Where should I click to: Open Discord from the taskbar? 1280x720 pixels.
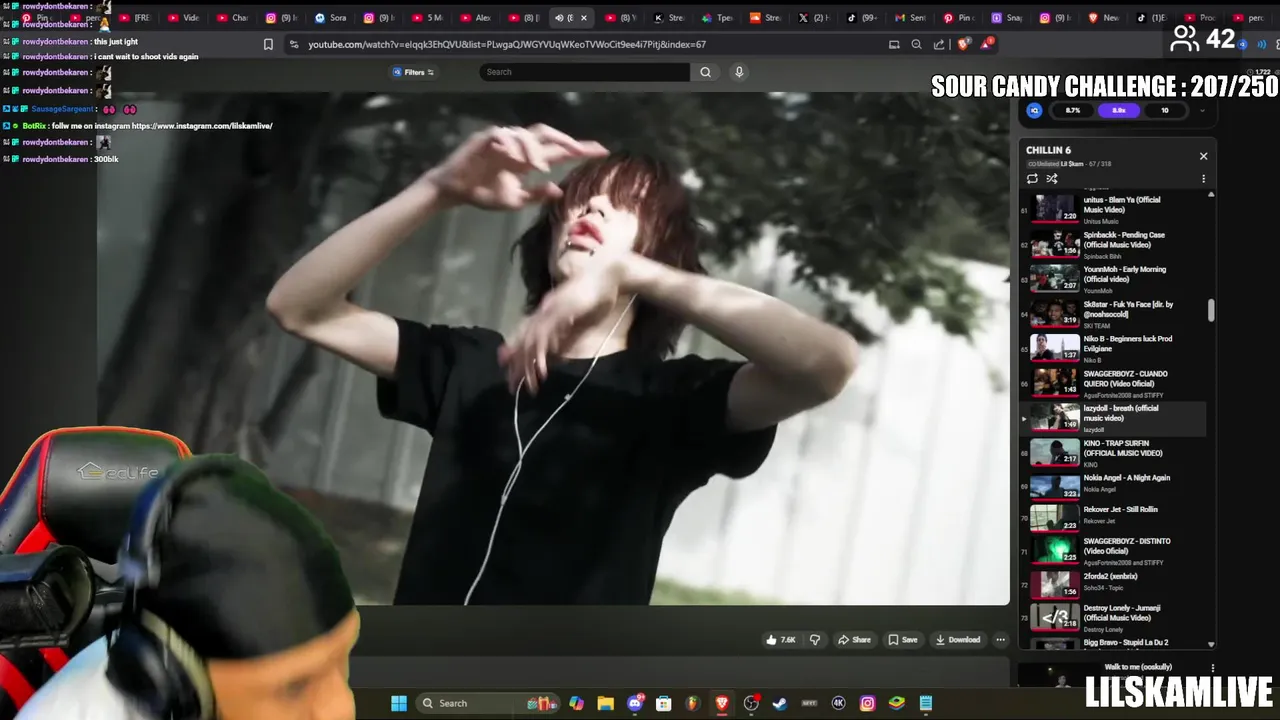pos(635,703)
